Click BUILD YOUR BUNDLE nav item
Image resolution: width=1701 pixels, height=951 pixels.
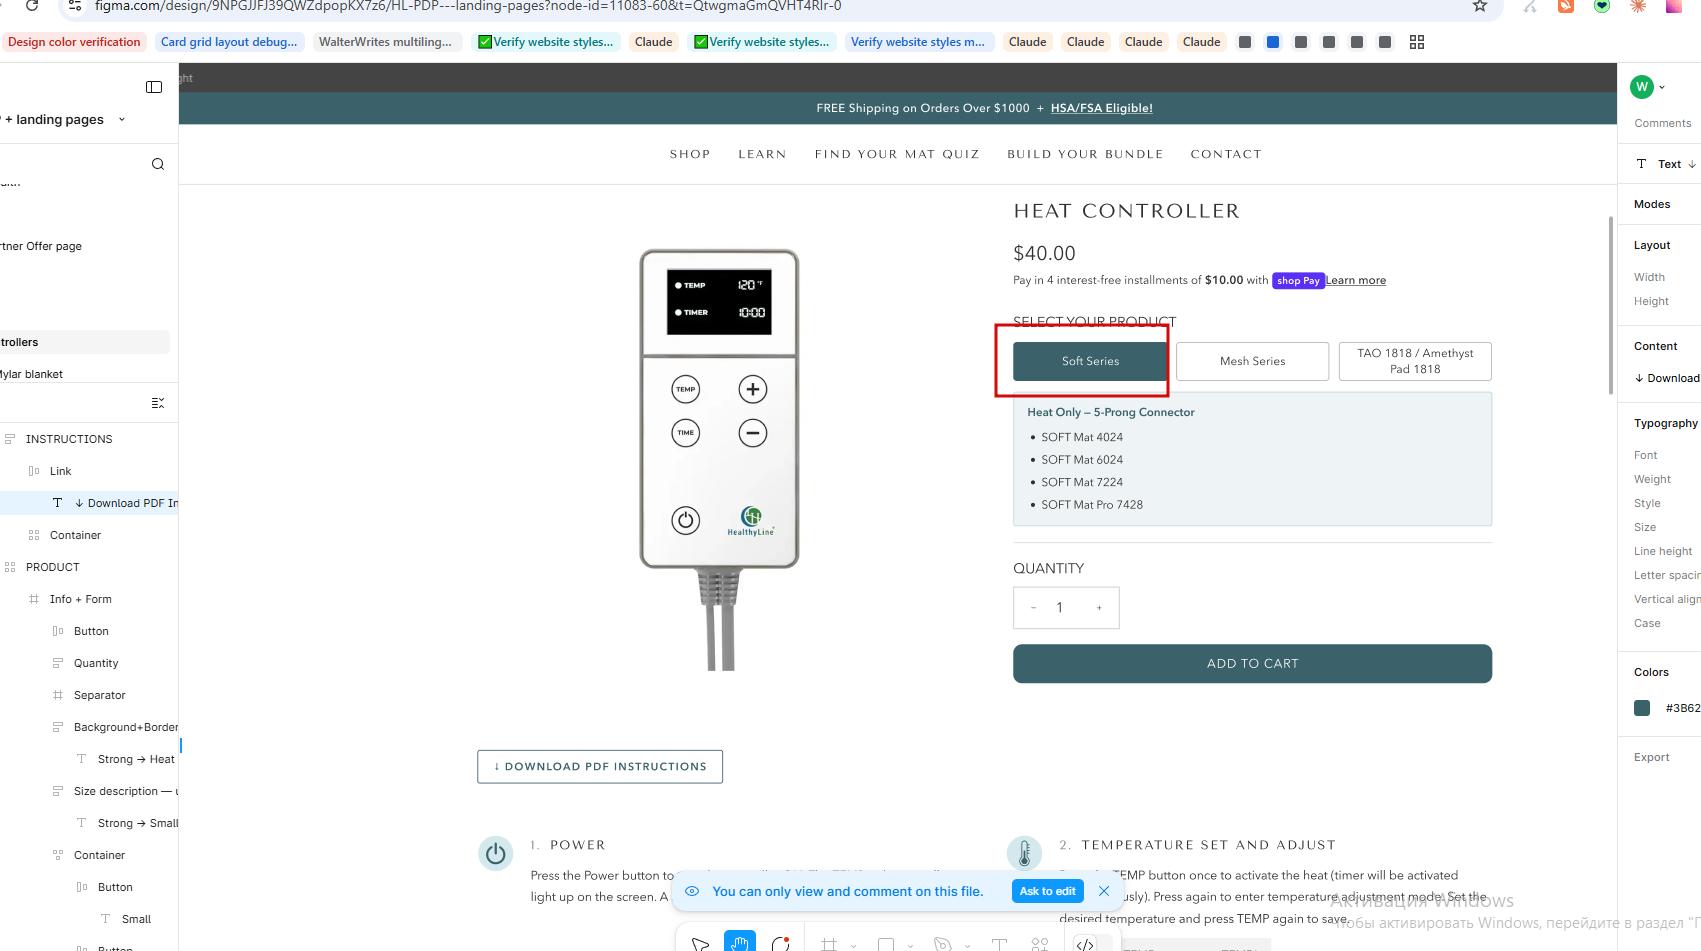[x=1085, y=154]
